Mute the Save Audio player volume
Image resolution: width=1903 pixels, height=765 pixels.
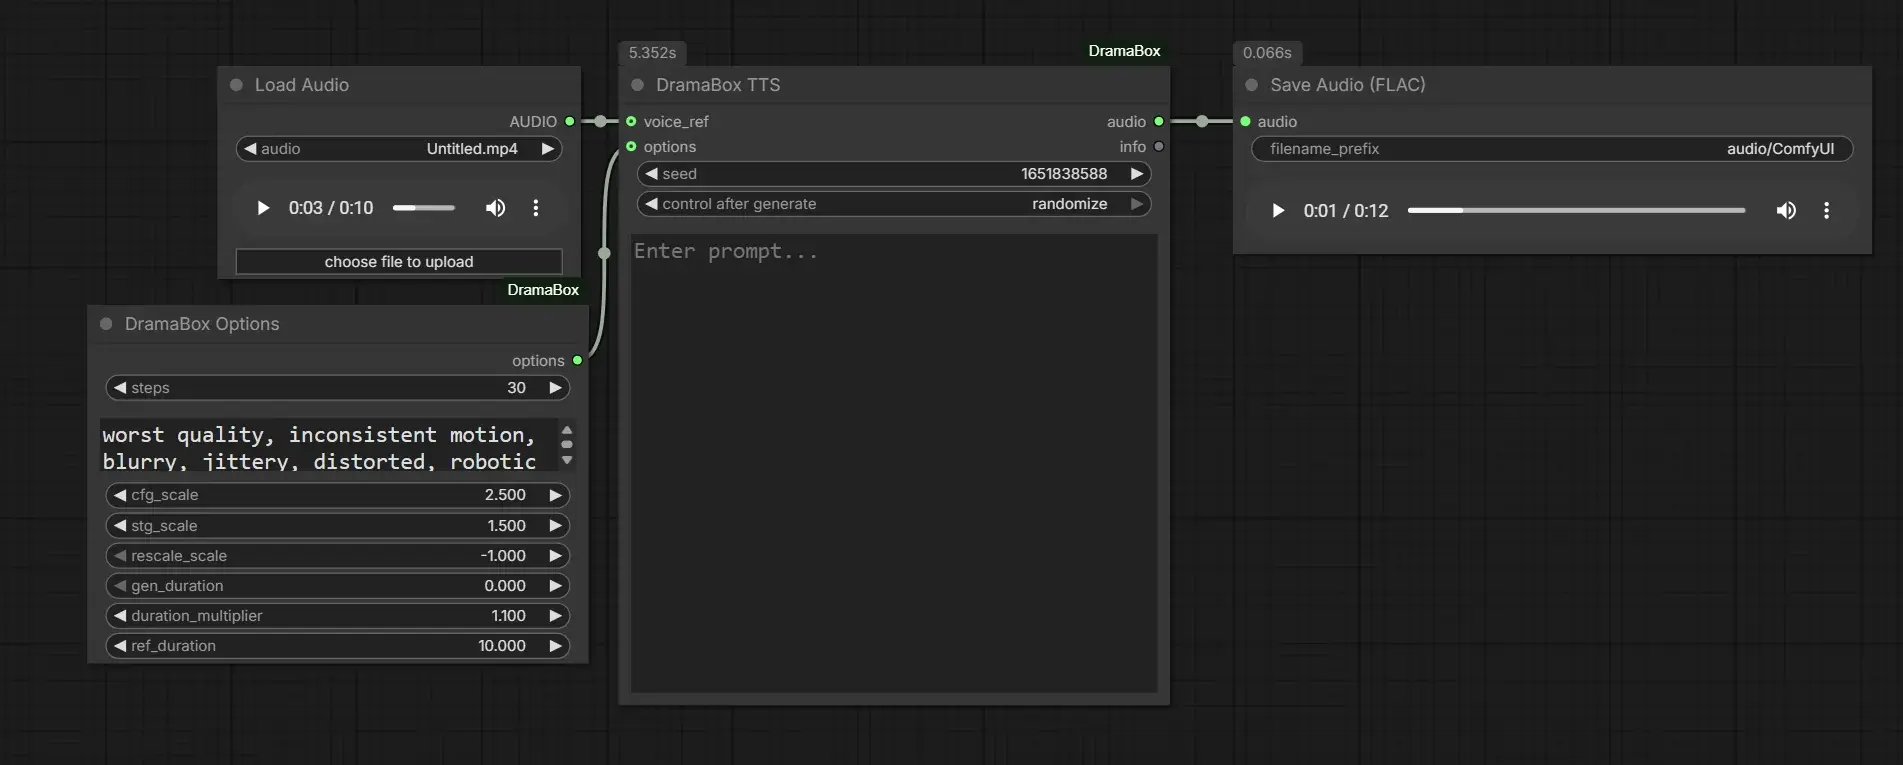pyautogui.click(x=1786, y=211)
